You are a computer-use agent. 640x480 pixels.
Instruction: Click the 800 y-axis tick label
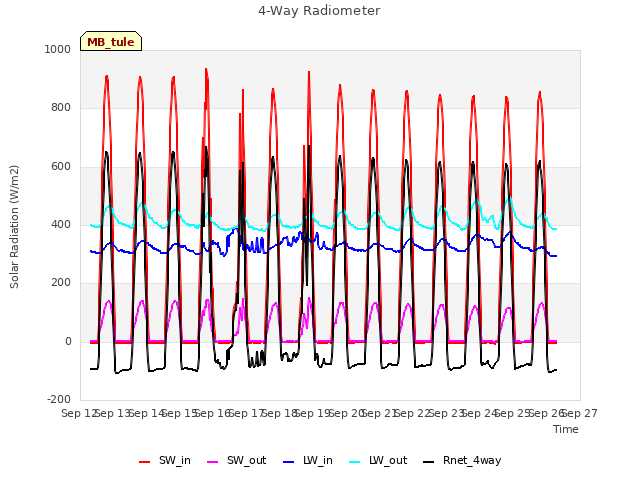click(x=61, y=108)
